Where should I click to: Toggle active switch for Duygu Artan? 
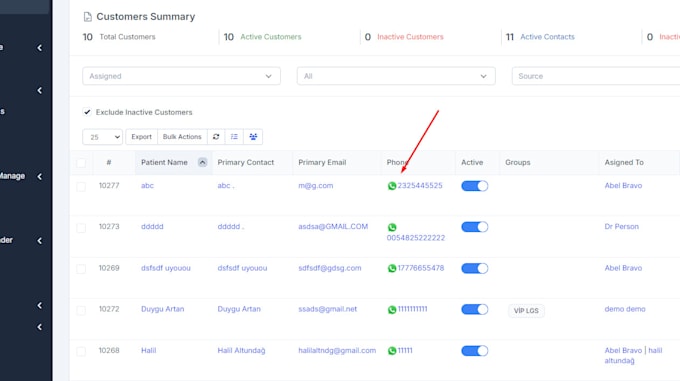[x=474, y=309]
